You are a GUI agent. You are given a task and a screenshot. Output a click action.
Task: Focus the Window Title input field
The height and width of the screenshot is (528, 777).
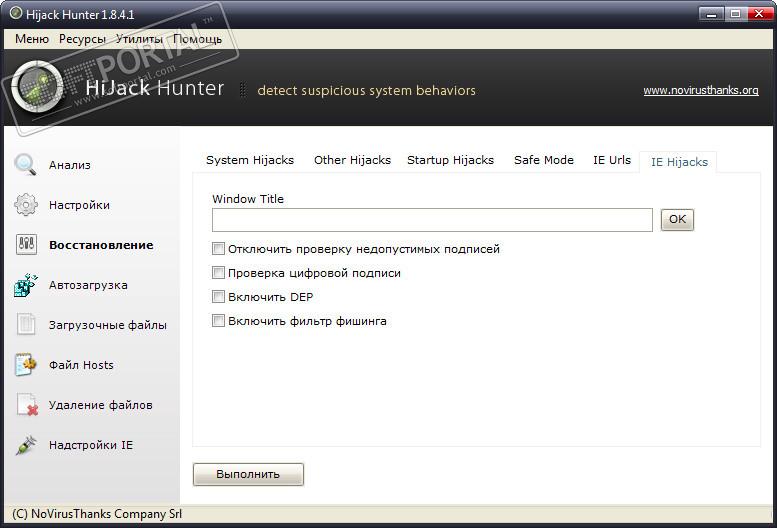(x=432, y=220)
